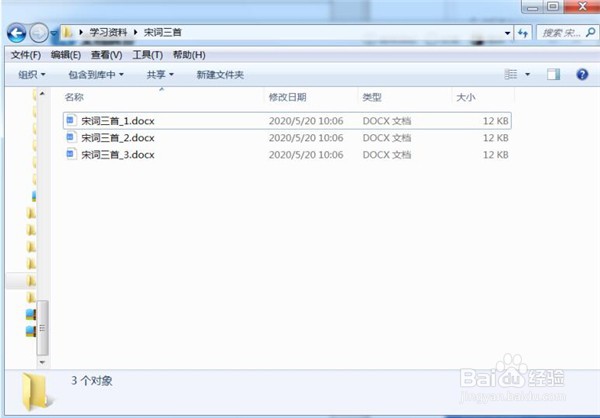This screenshot has width=600, height=418.
Task: Sort by the 名称 column header
Action: pos(163,97)
